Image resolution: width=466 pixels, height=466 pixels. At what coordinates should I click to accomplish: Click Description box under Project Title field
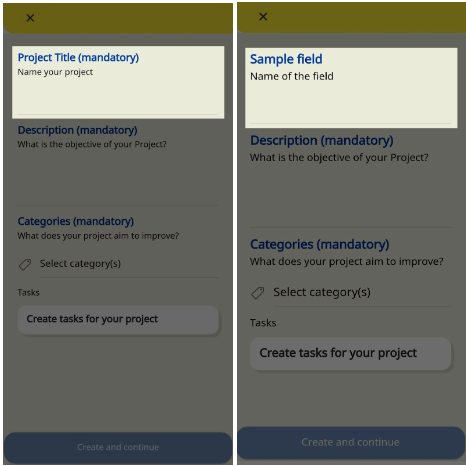pos(118,165)
